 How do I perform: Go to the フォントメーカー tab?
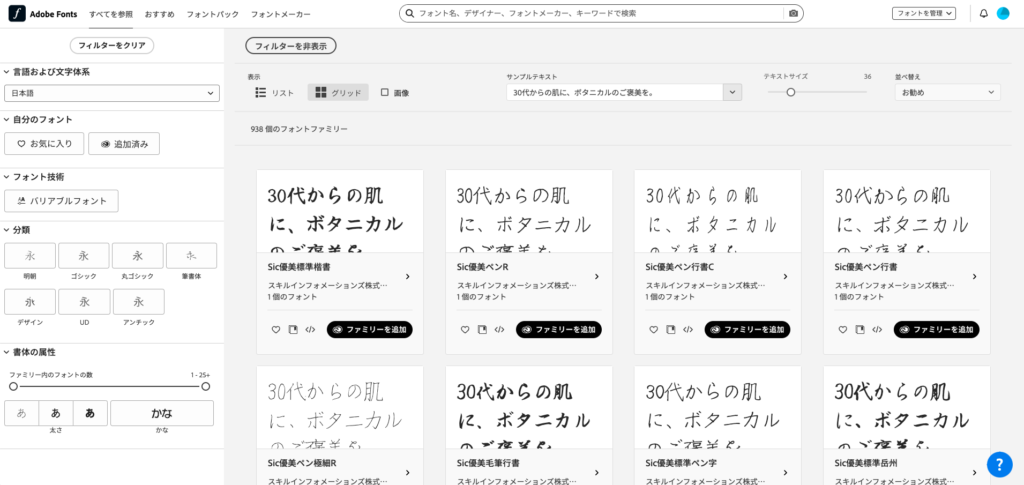tap(281, 14)
